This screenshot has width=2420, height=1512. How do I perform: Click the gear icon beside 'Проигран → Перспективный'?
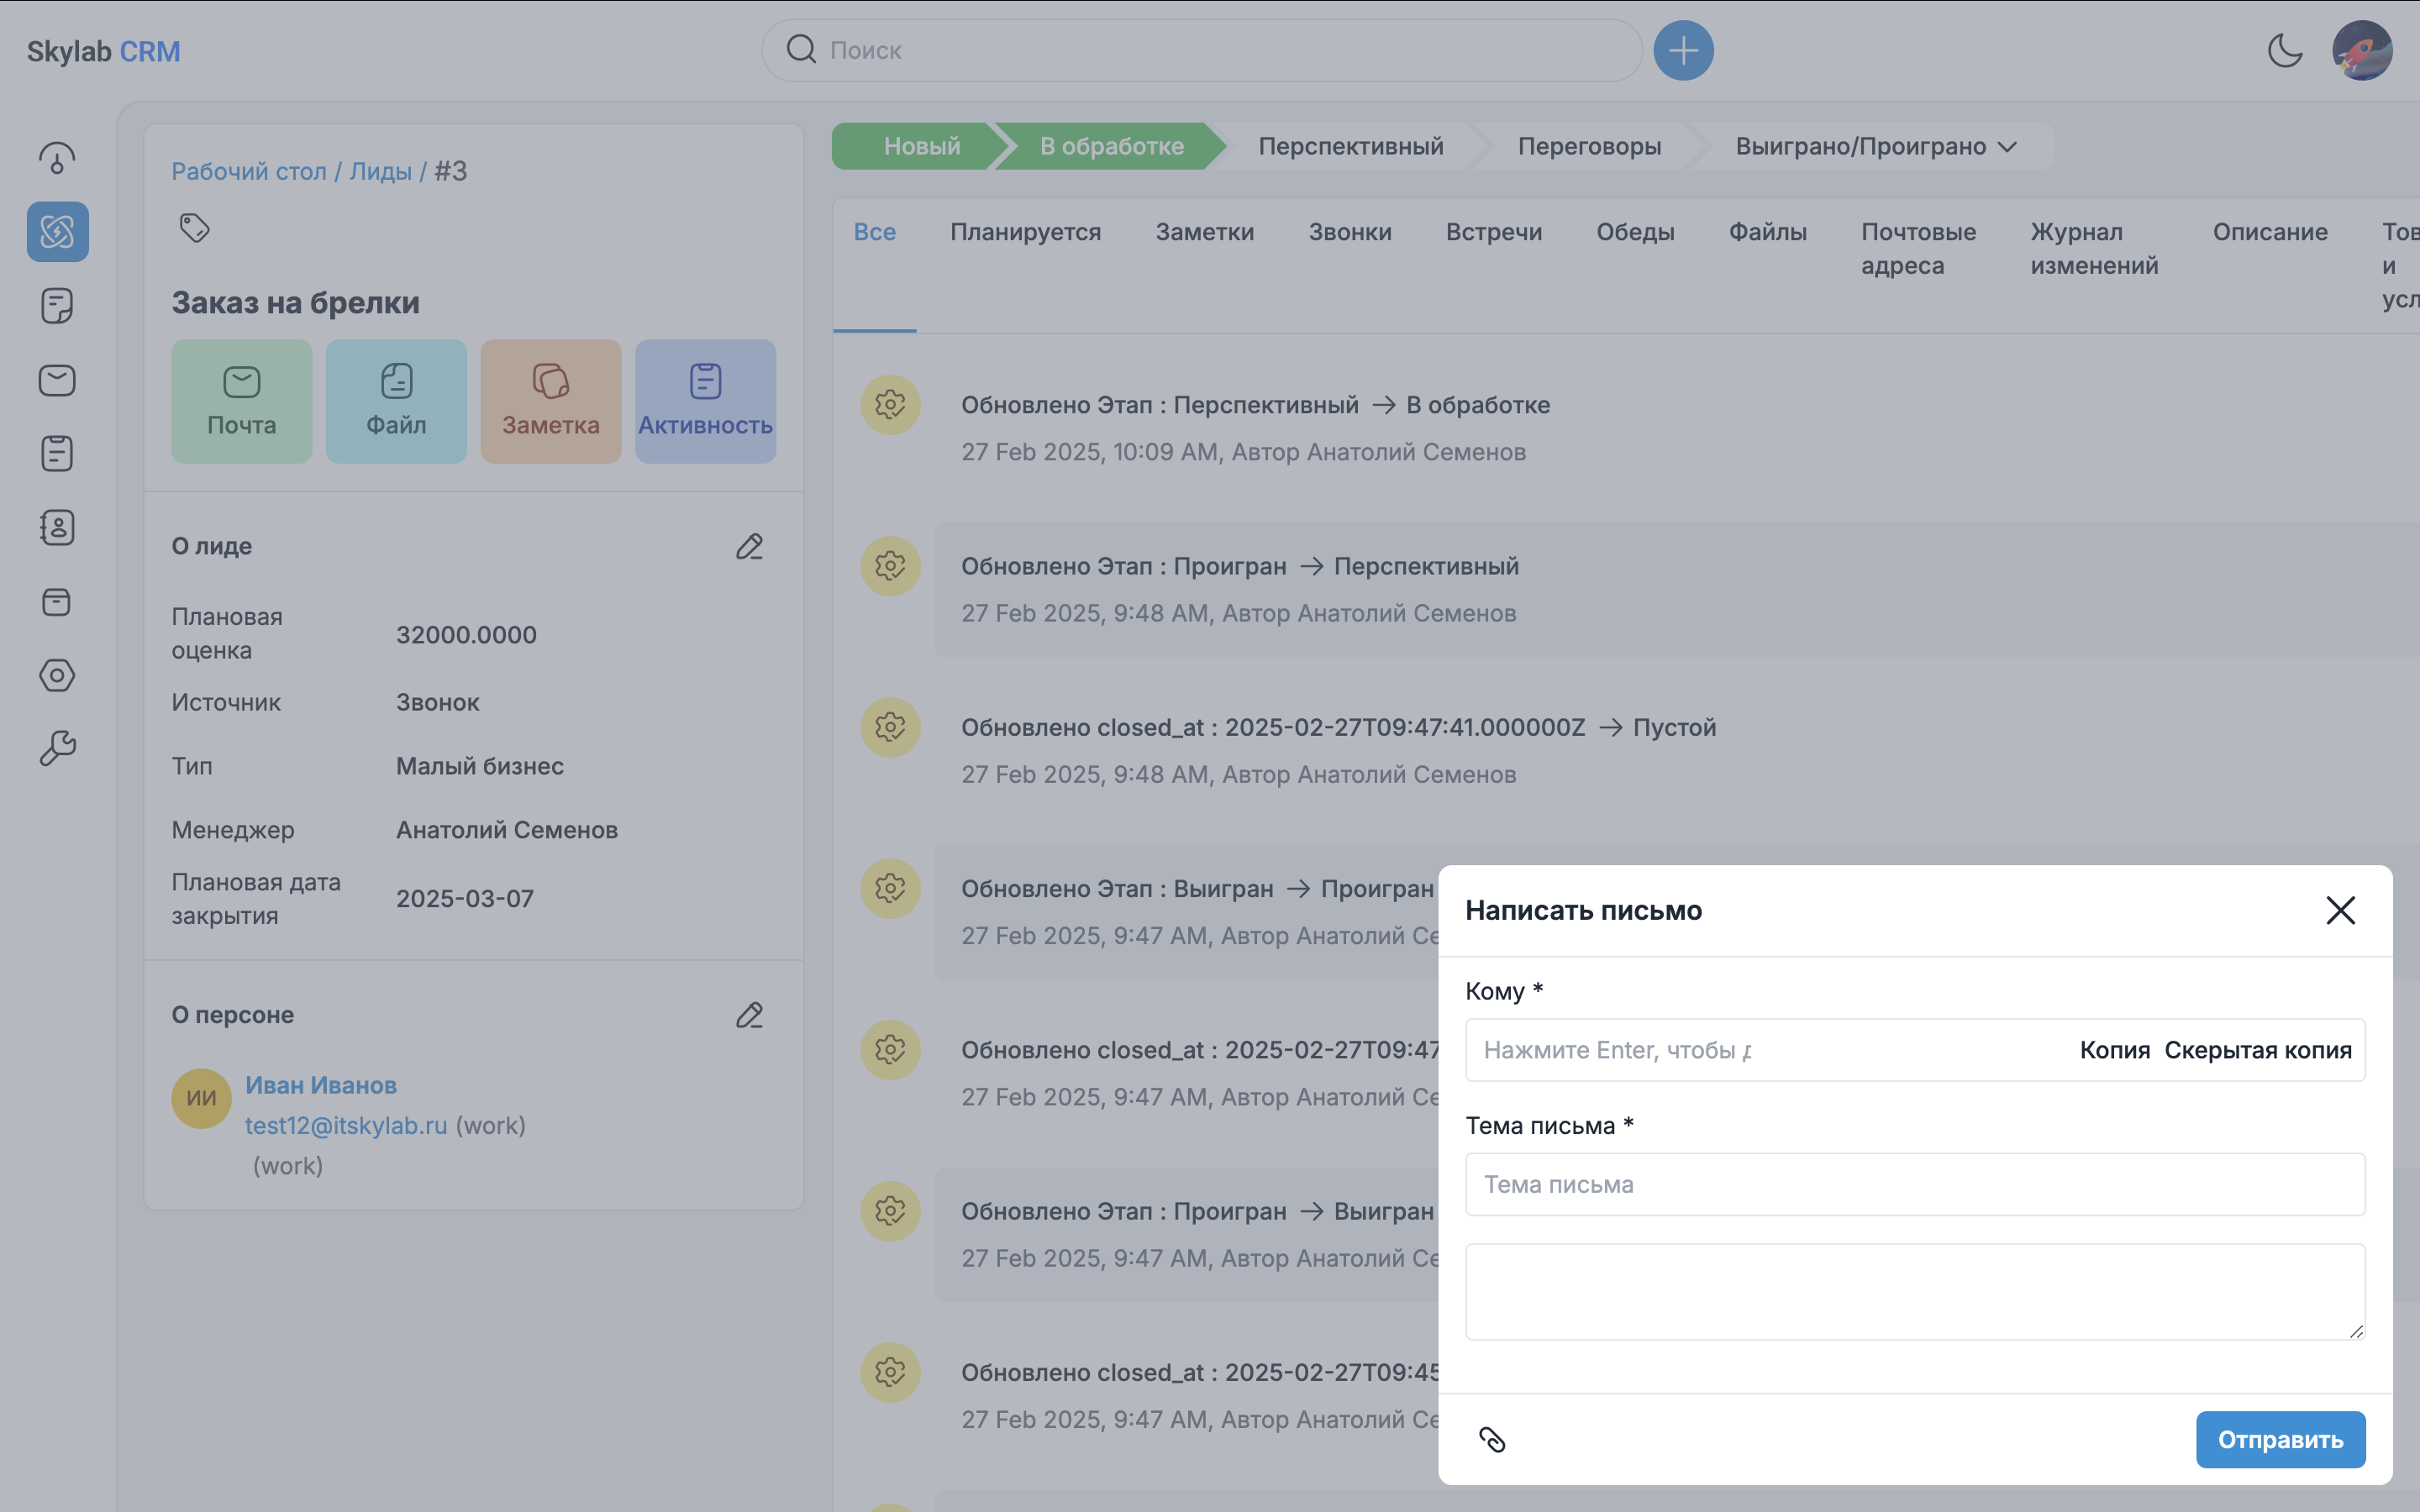click(x=890, y=566)
